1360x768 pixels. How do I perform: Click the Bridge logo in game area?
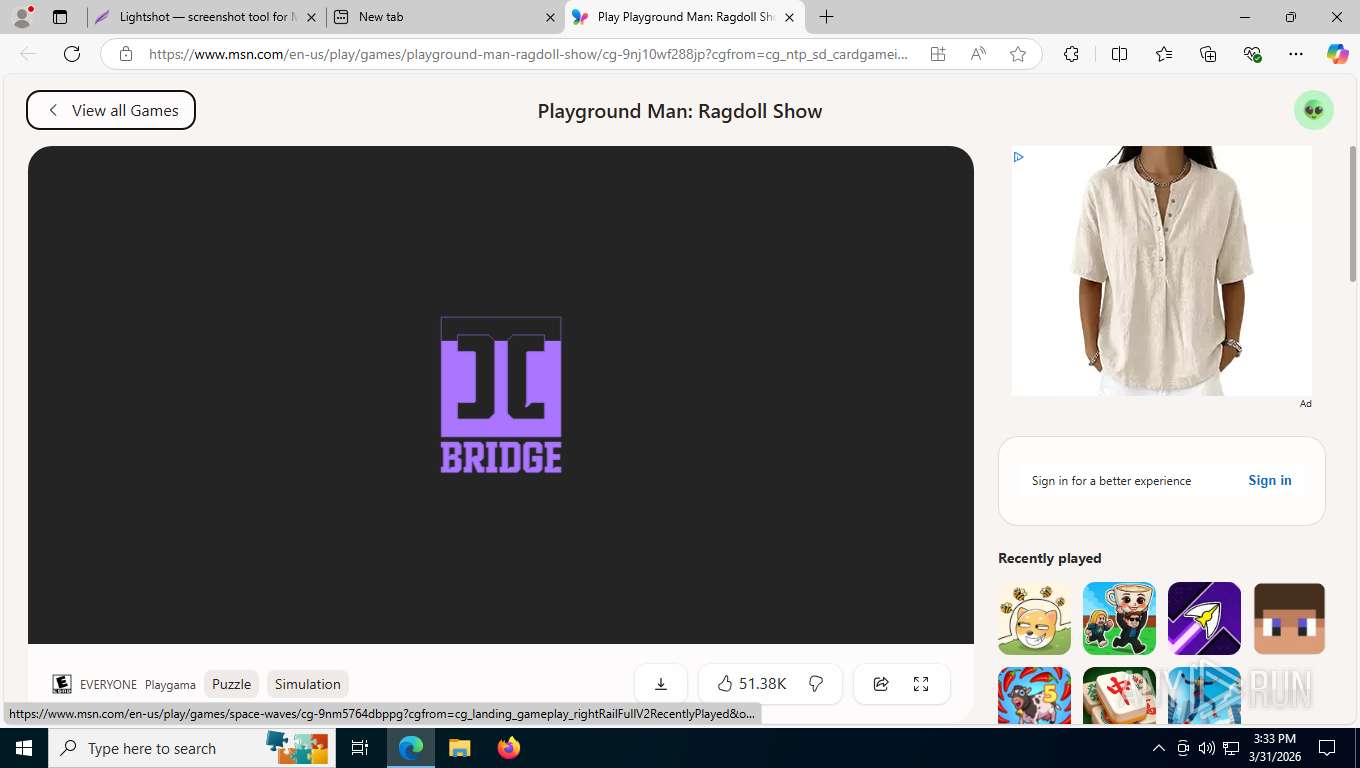tap(501, 395)
